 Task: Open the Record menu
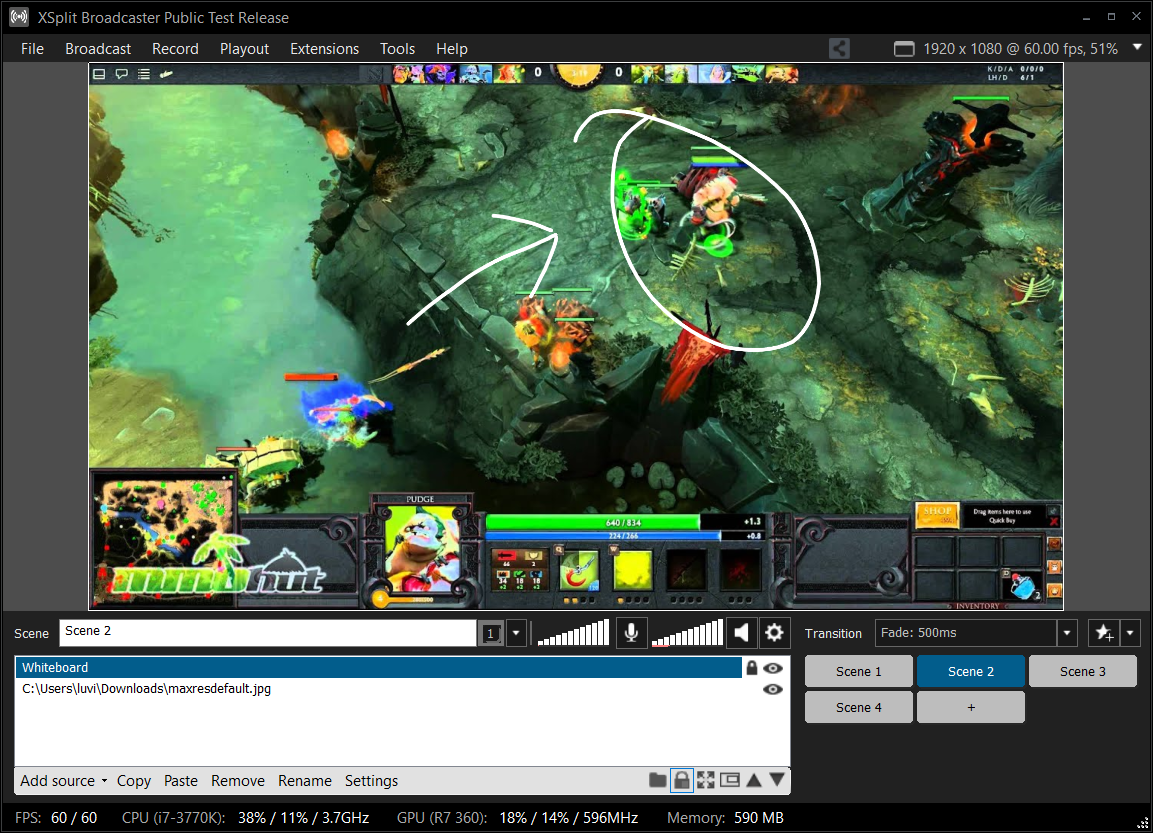tap(175, 49)
